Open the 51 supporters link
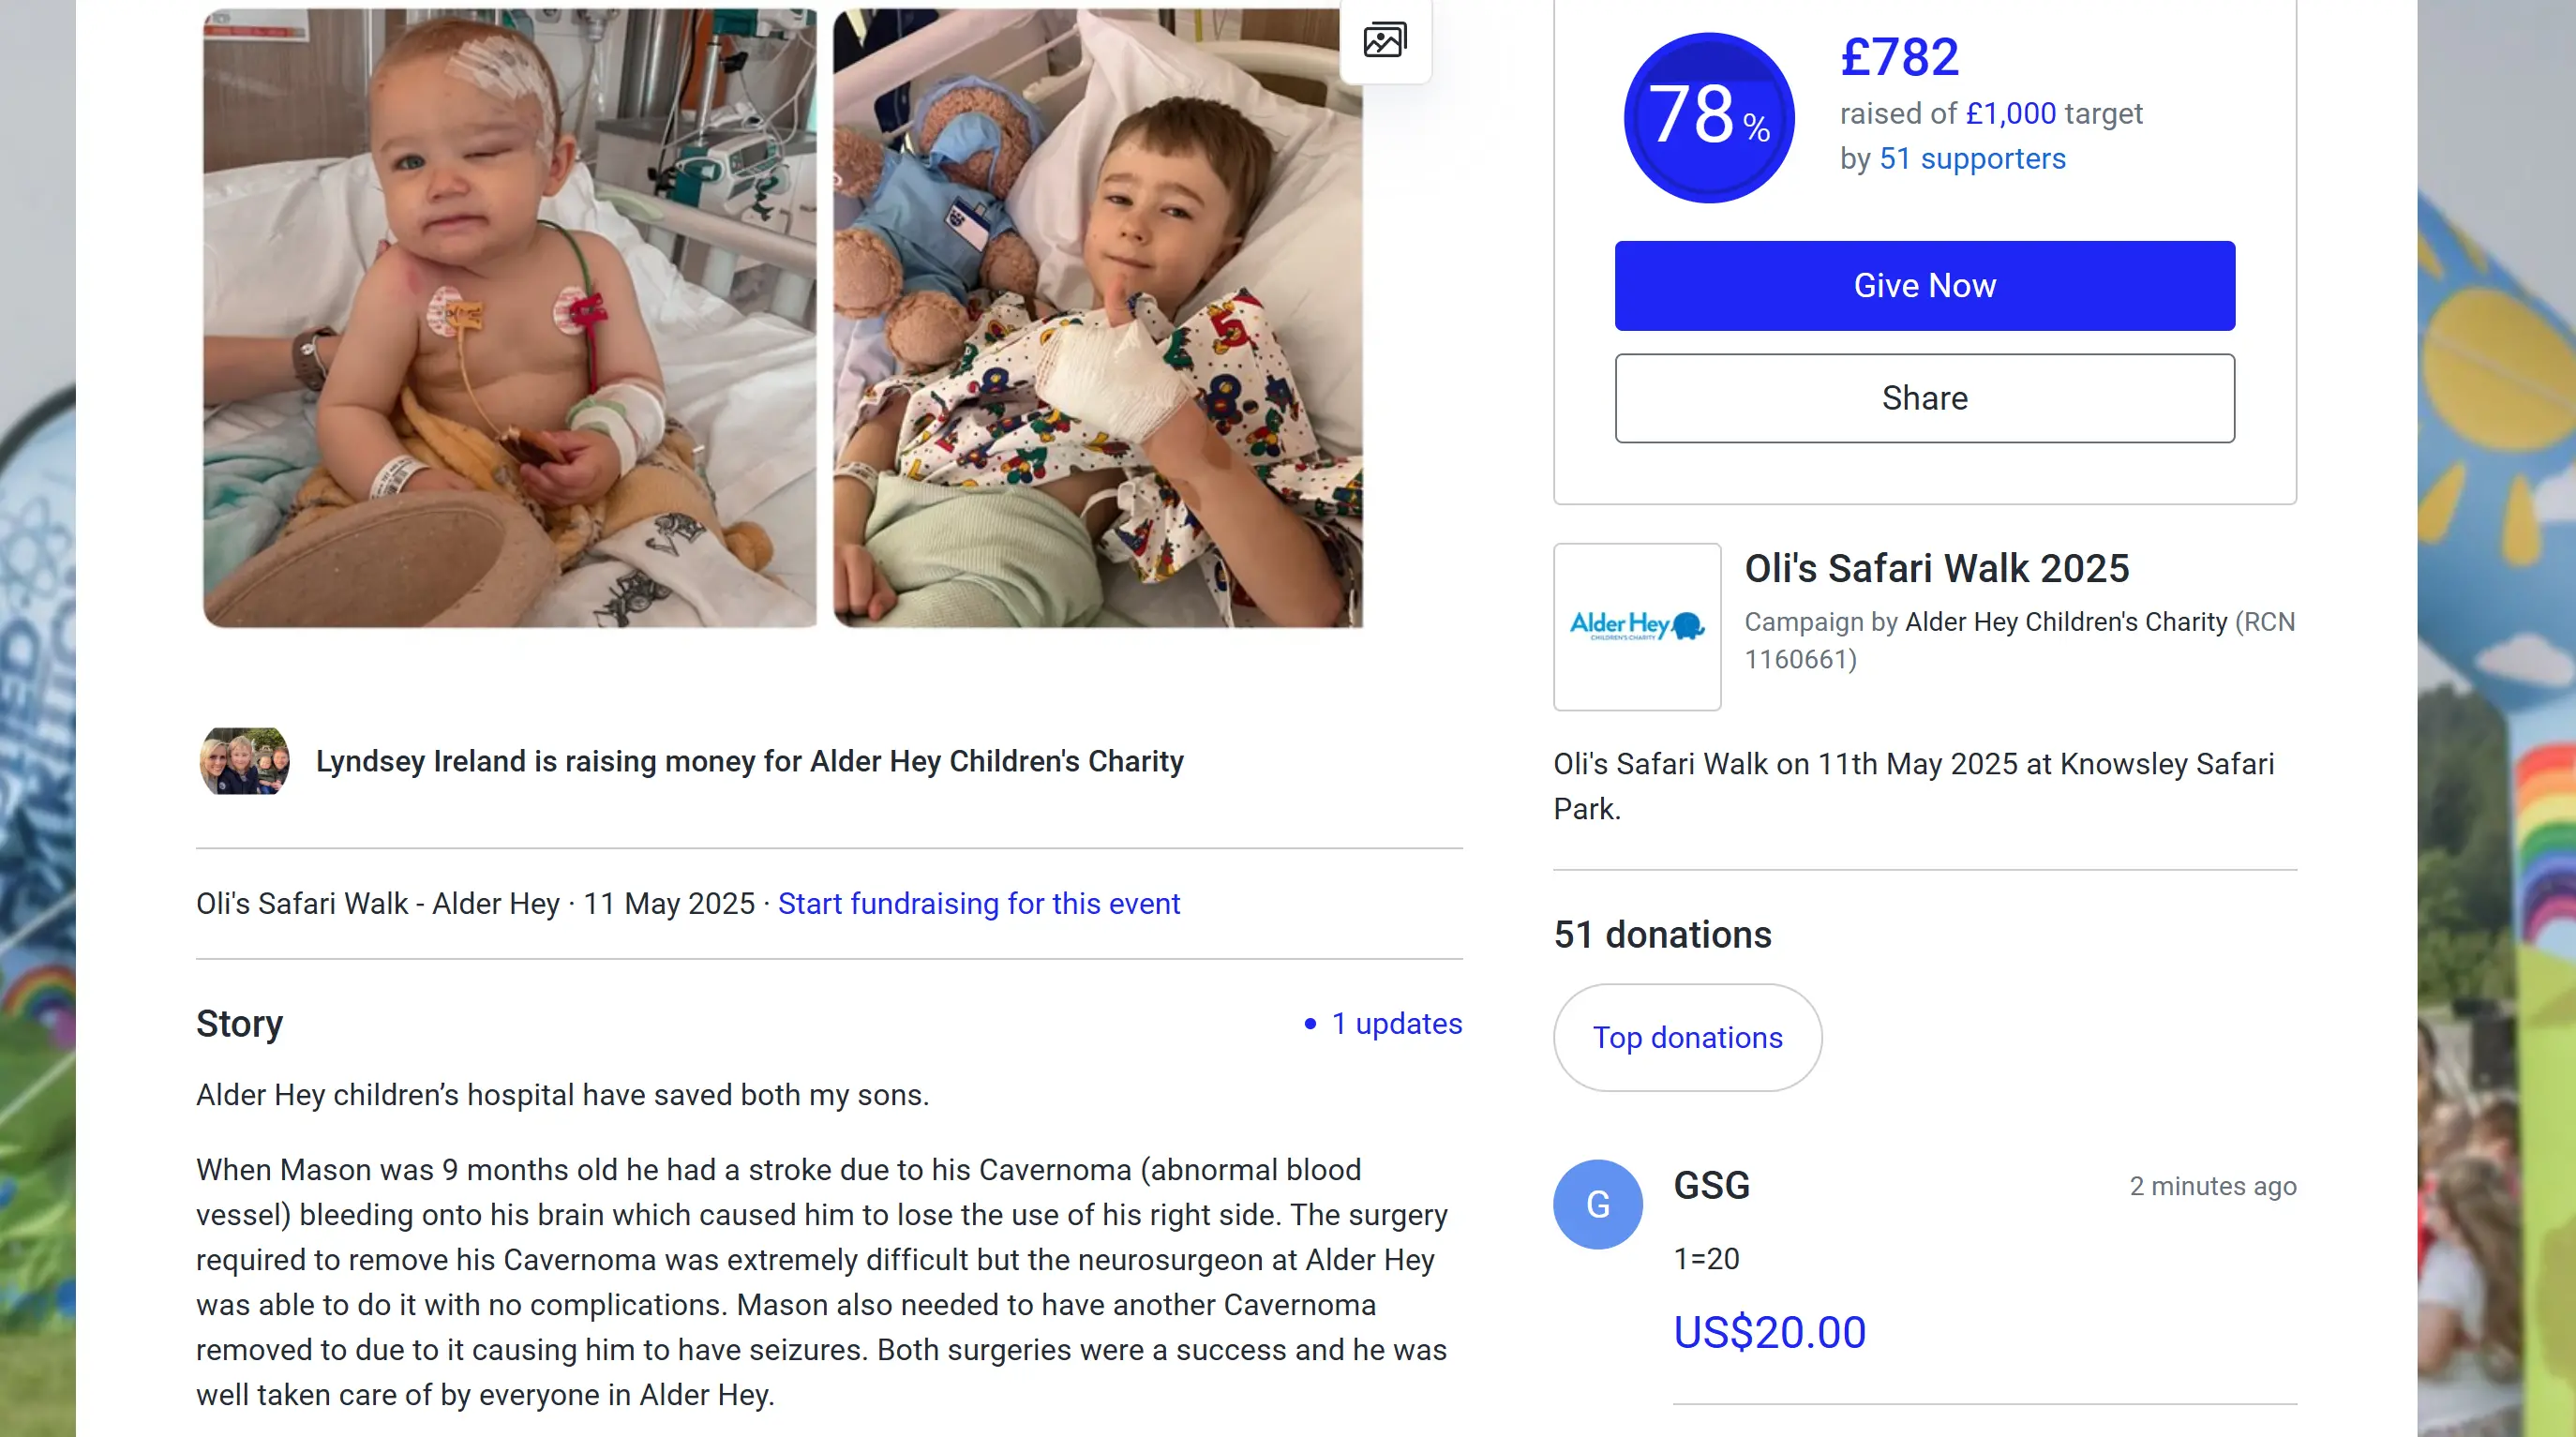 (x=1971, y=158)
